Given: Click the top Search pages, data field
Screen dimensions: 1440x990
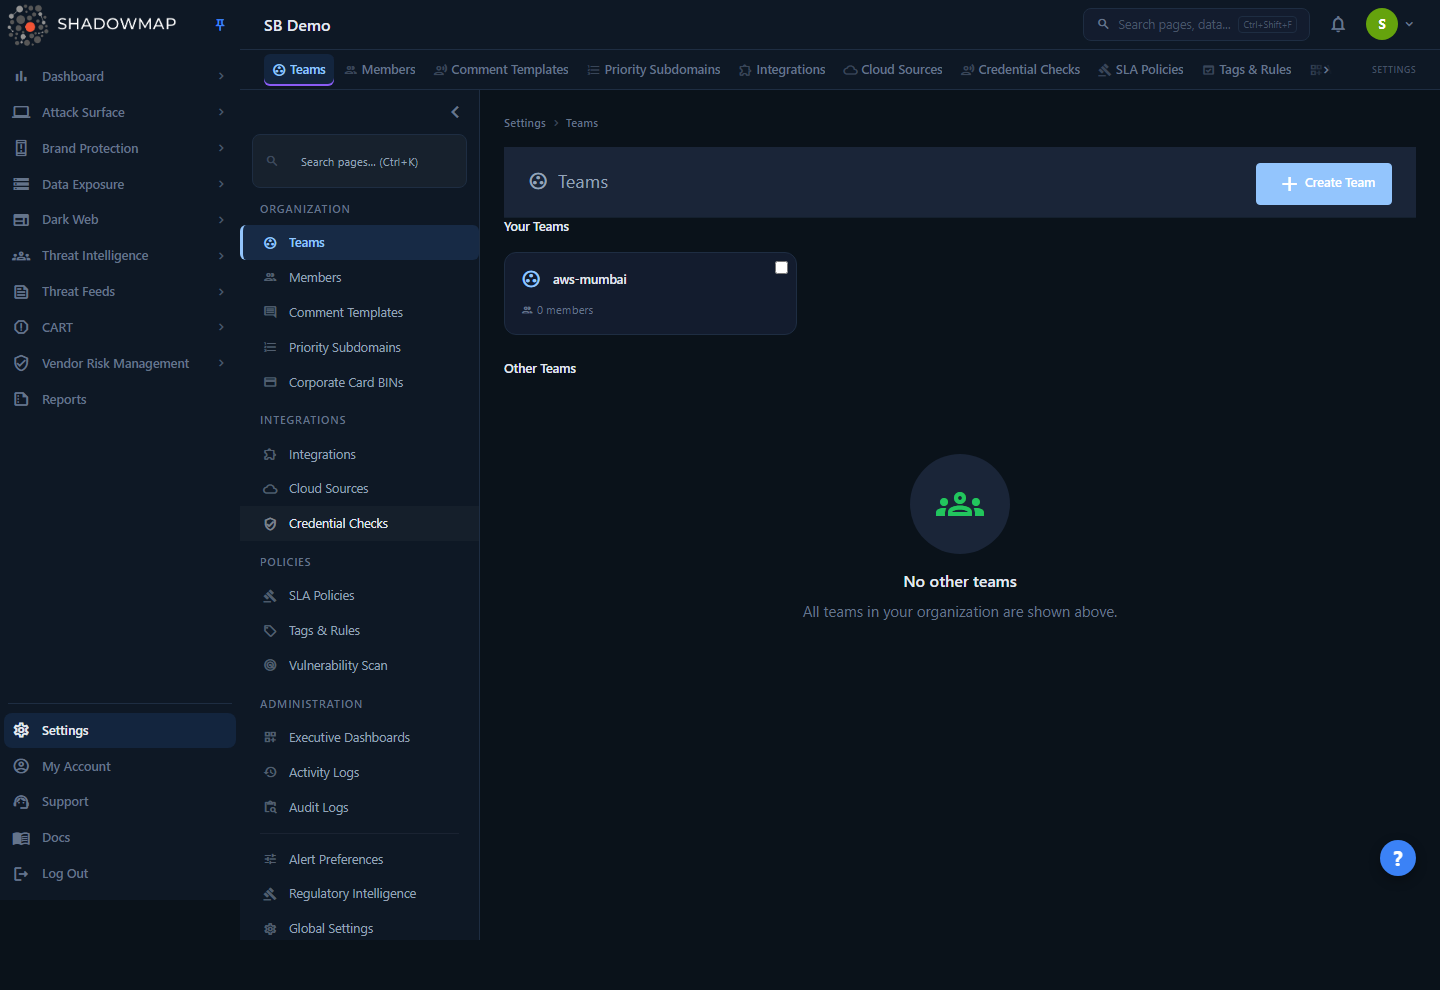Looking at the screenshot, I should (x=1196, y=24).
